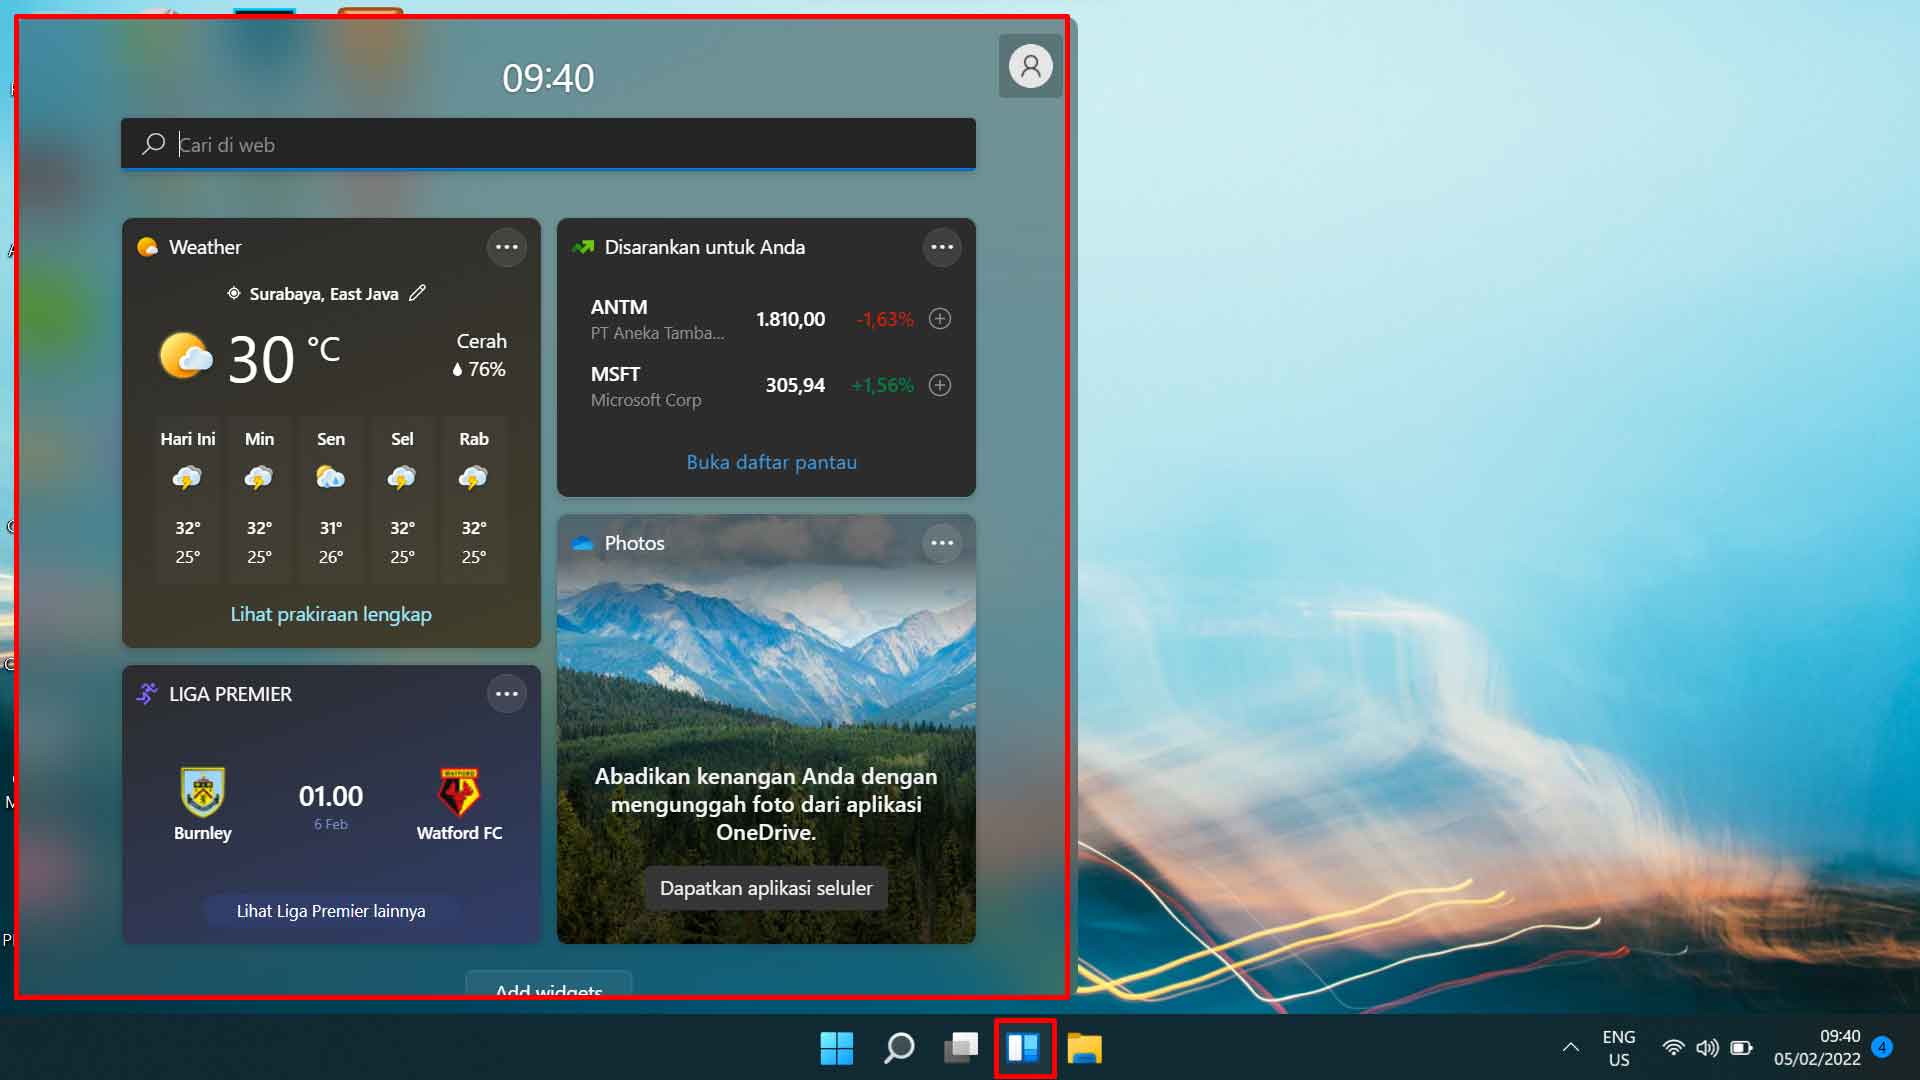Screen dimensions: 1920x1080
Task: Open Liga Premier widget more options
Action: click(x=506, y=694)
